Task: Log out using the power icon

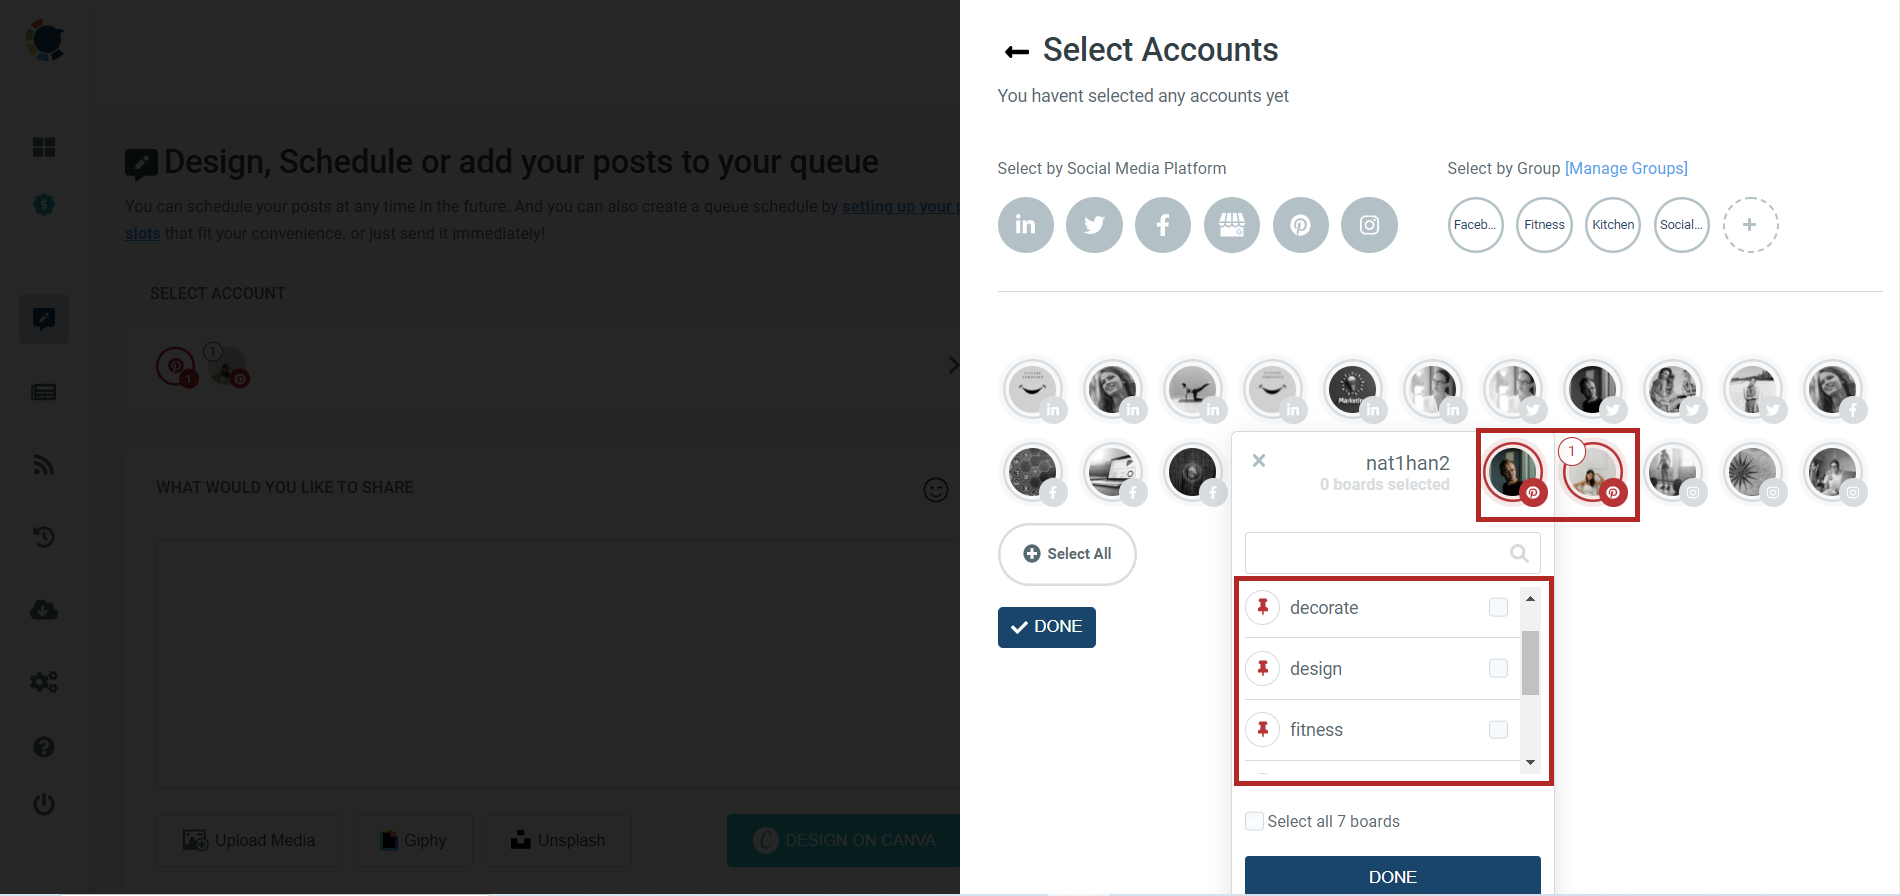Action: [44, 804]
